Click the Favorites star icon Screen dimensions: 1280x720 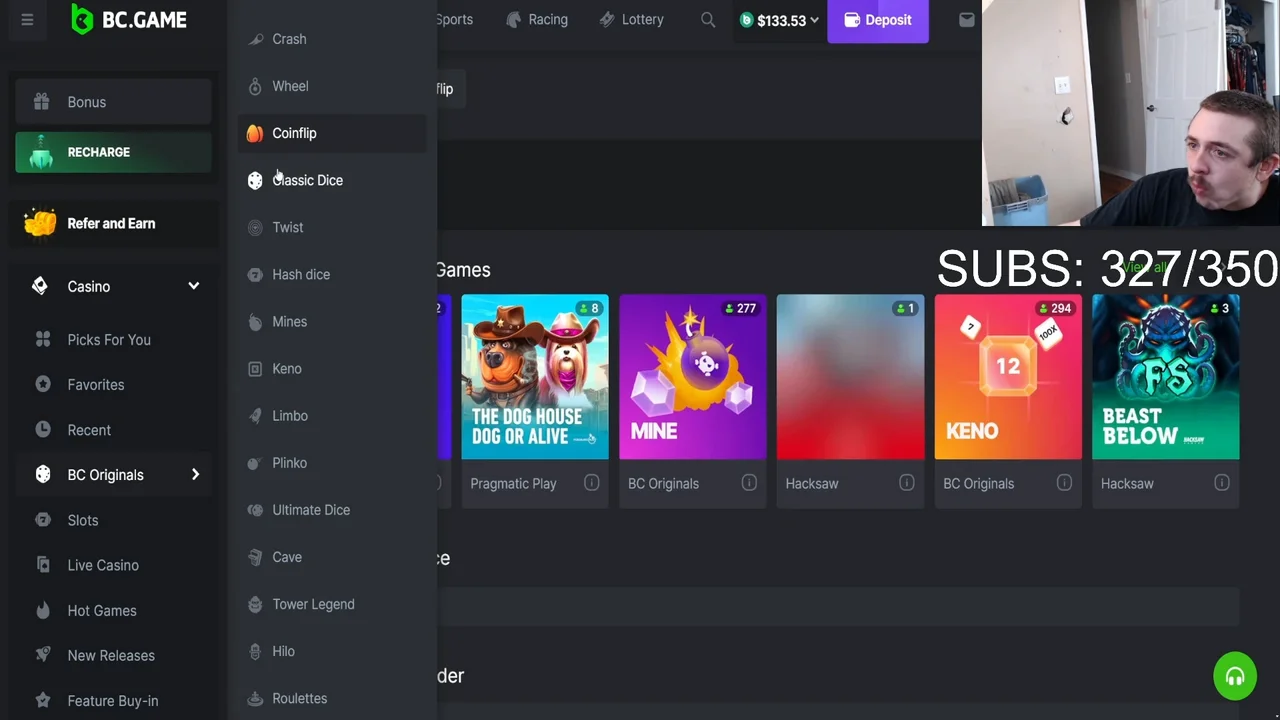pos(43,384)
